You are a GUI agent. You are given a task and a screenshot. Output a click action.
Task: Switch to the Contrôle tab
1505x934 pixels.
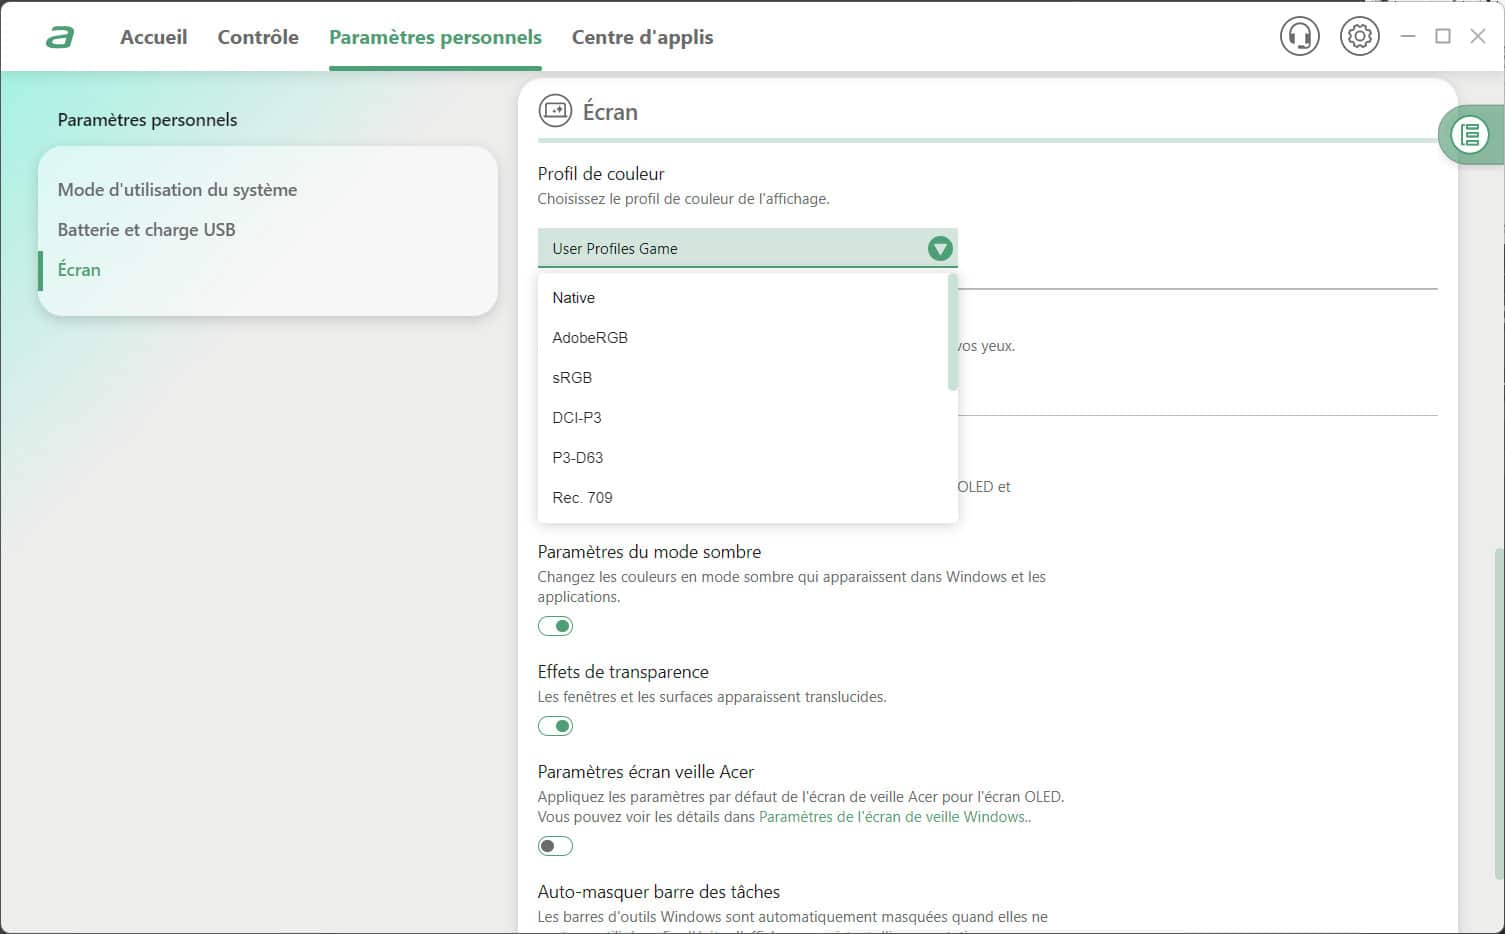tap(258, 37)
